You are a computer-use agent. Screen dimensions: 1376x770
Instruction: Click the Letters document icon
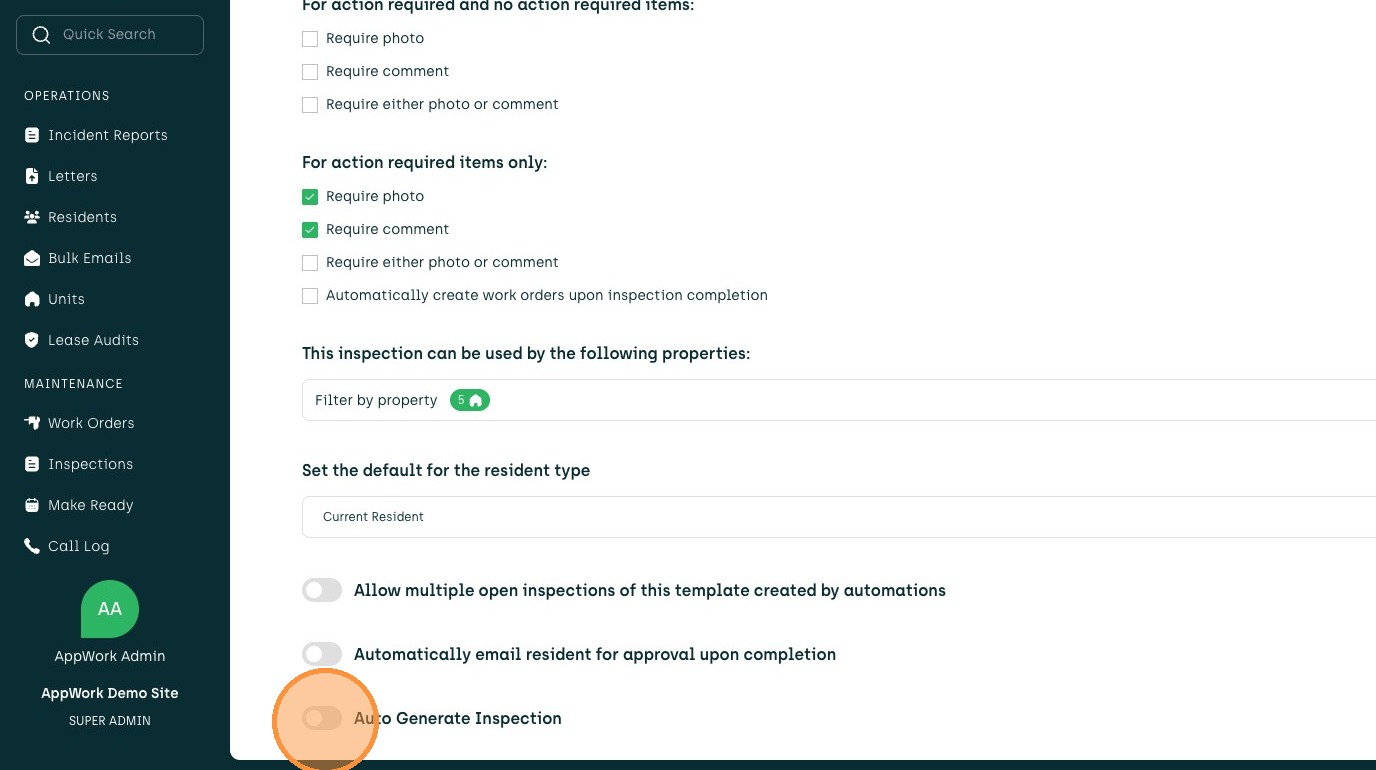[32, 176]
